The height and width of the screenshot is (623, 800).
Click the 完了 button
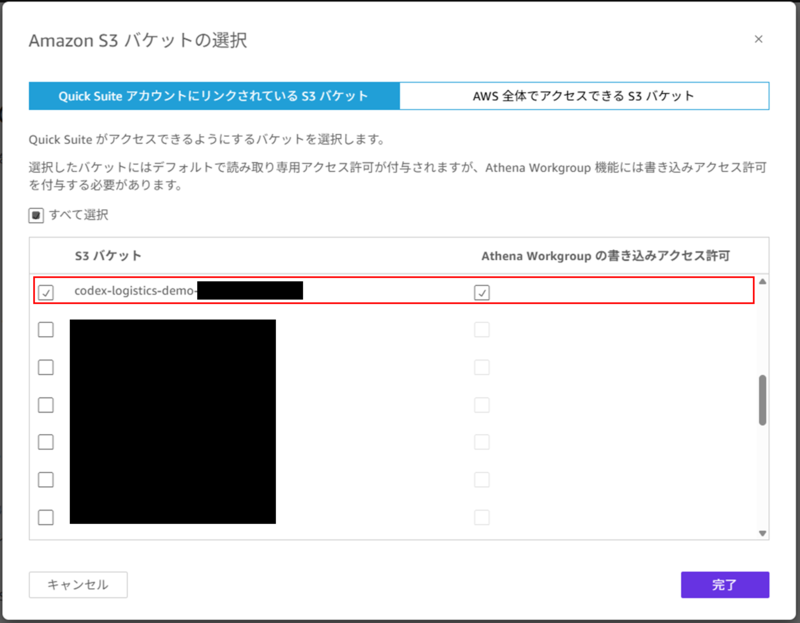point(725,585)
